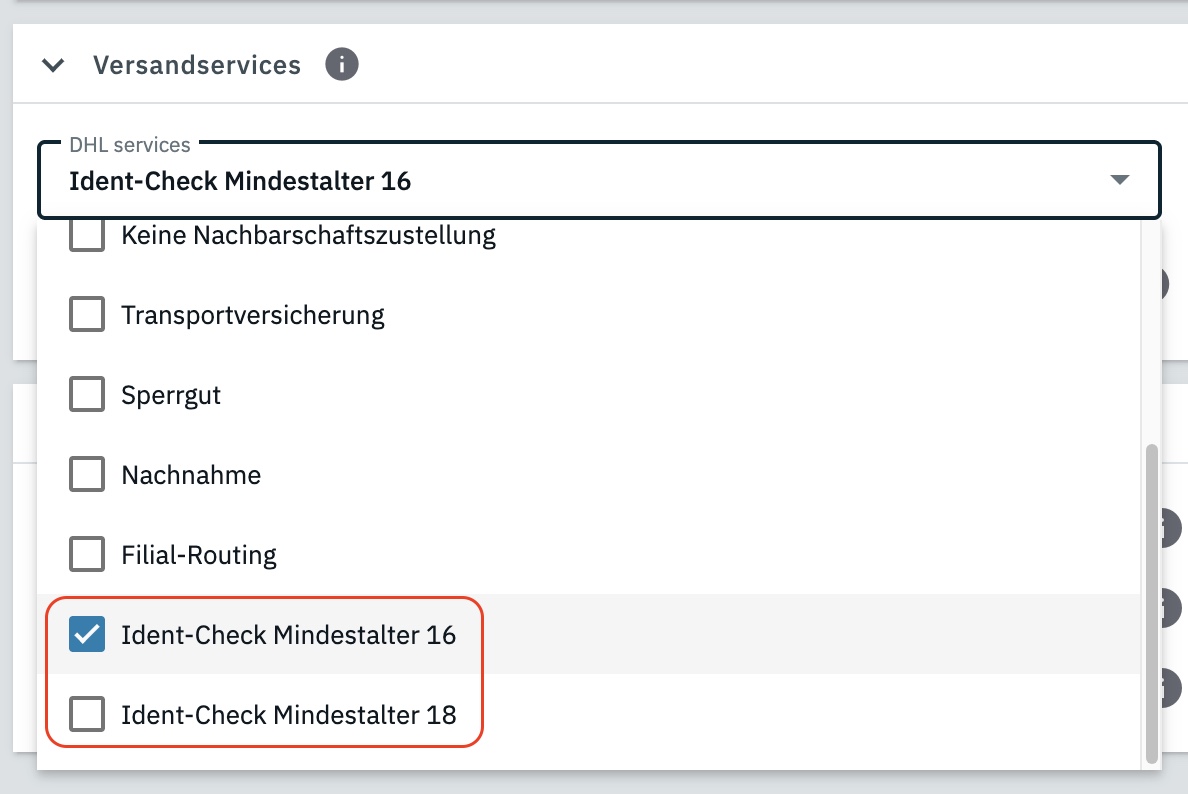Viewport: 1188px width, 794px height.
Task: Enable the Filial-Routing checkbox
Action: [x=87, y=554]
